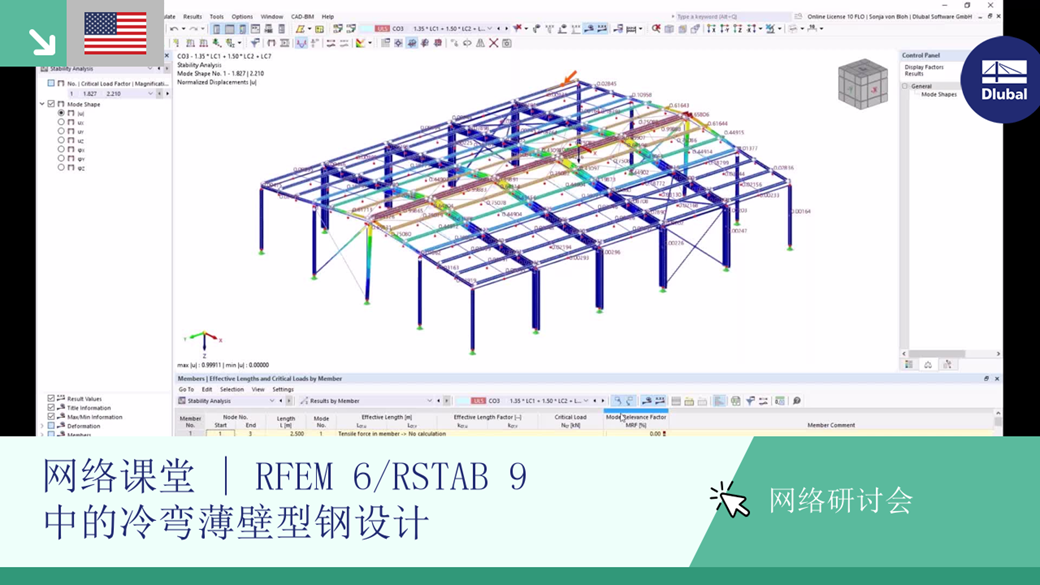Screen dimensions: 1040x585
Task: Click the first icon at Control Panel bottom
Action: pos(909,364)
